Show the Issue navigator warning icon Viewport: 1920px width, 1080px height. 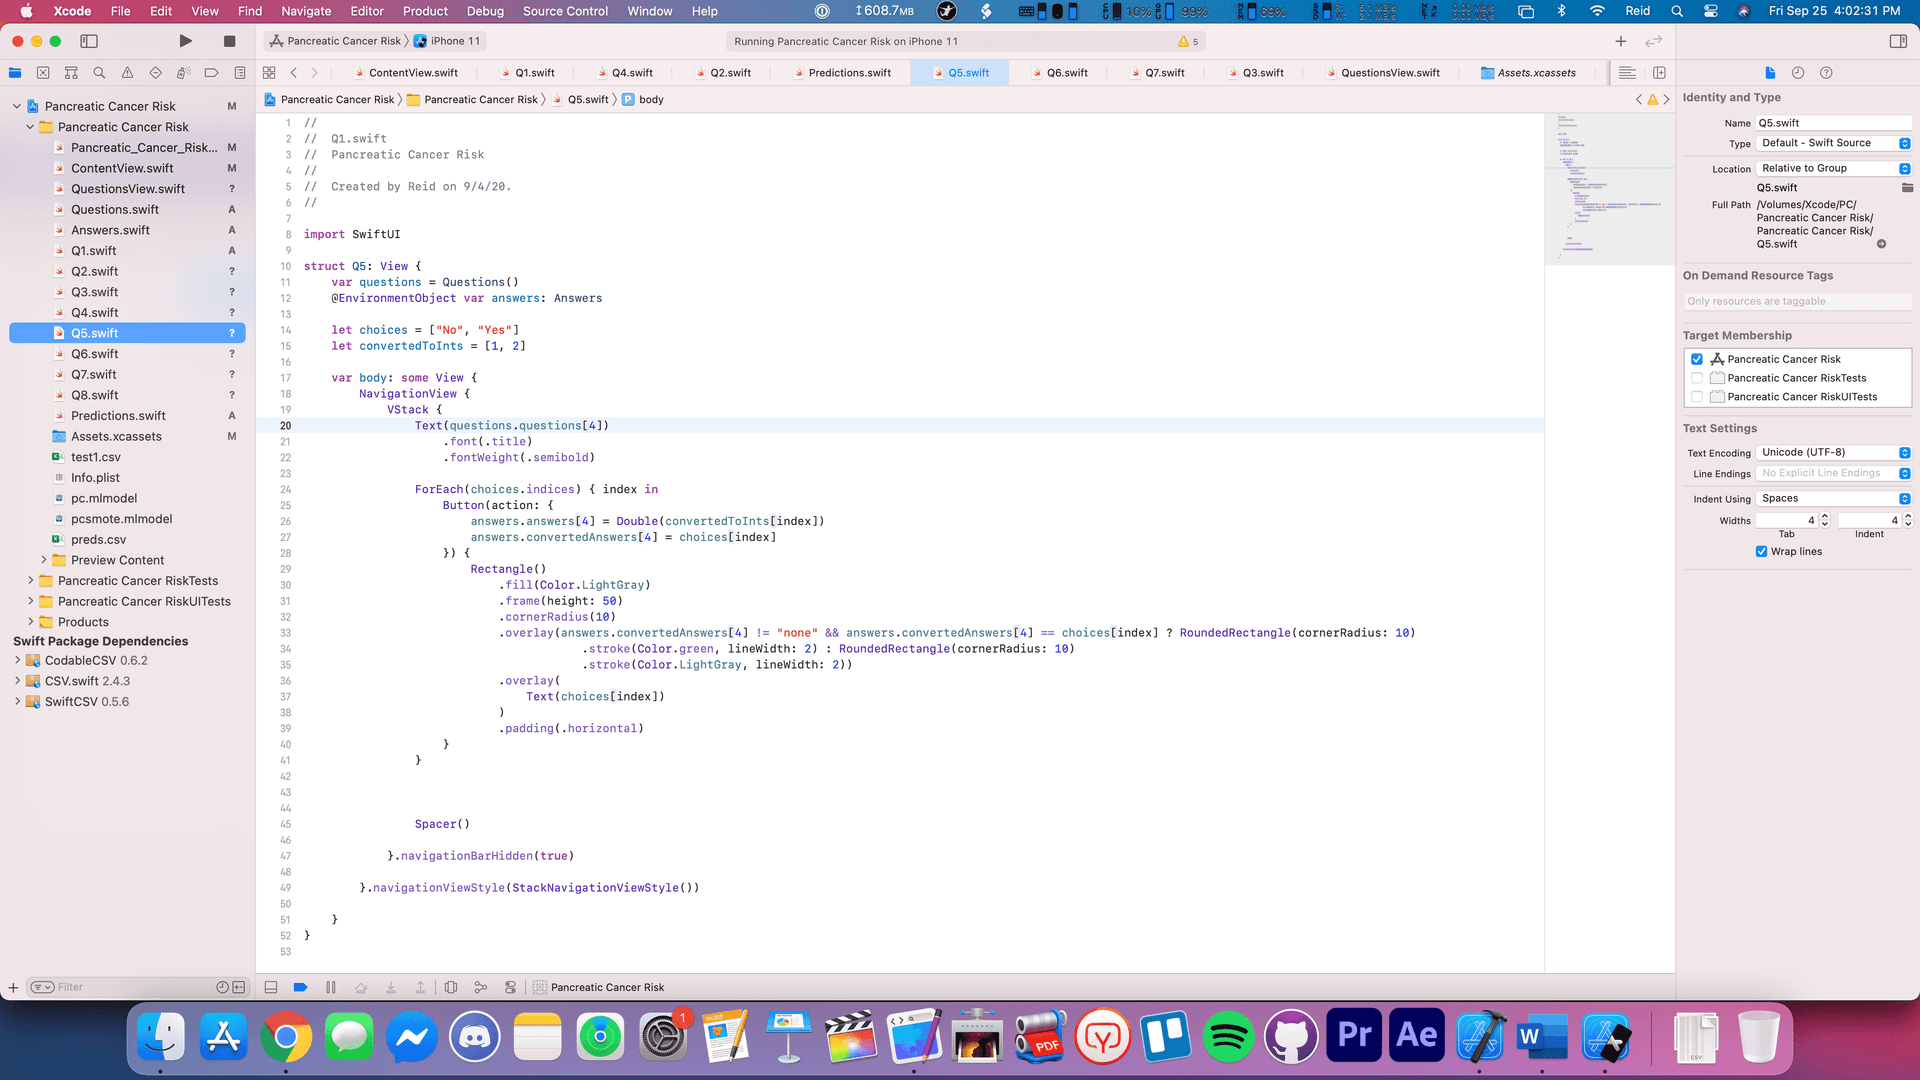[127, 73]
